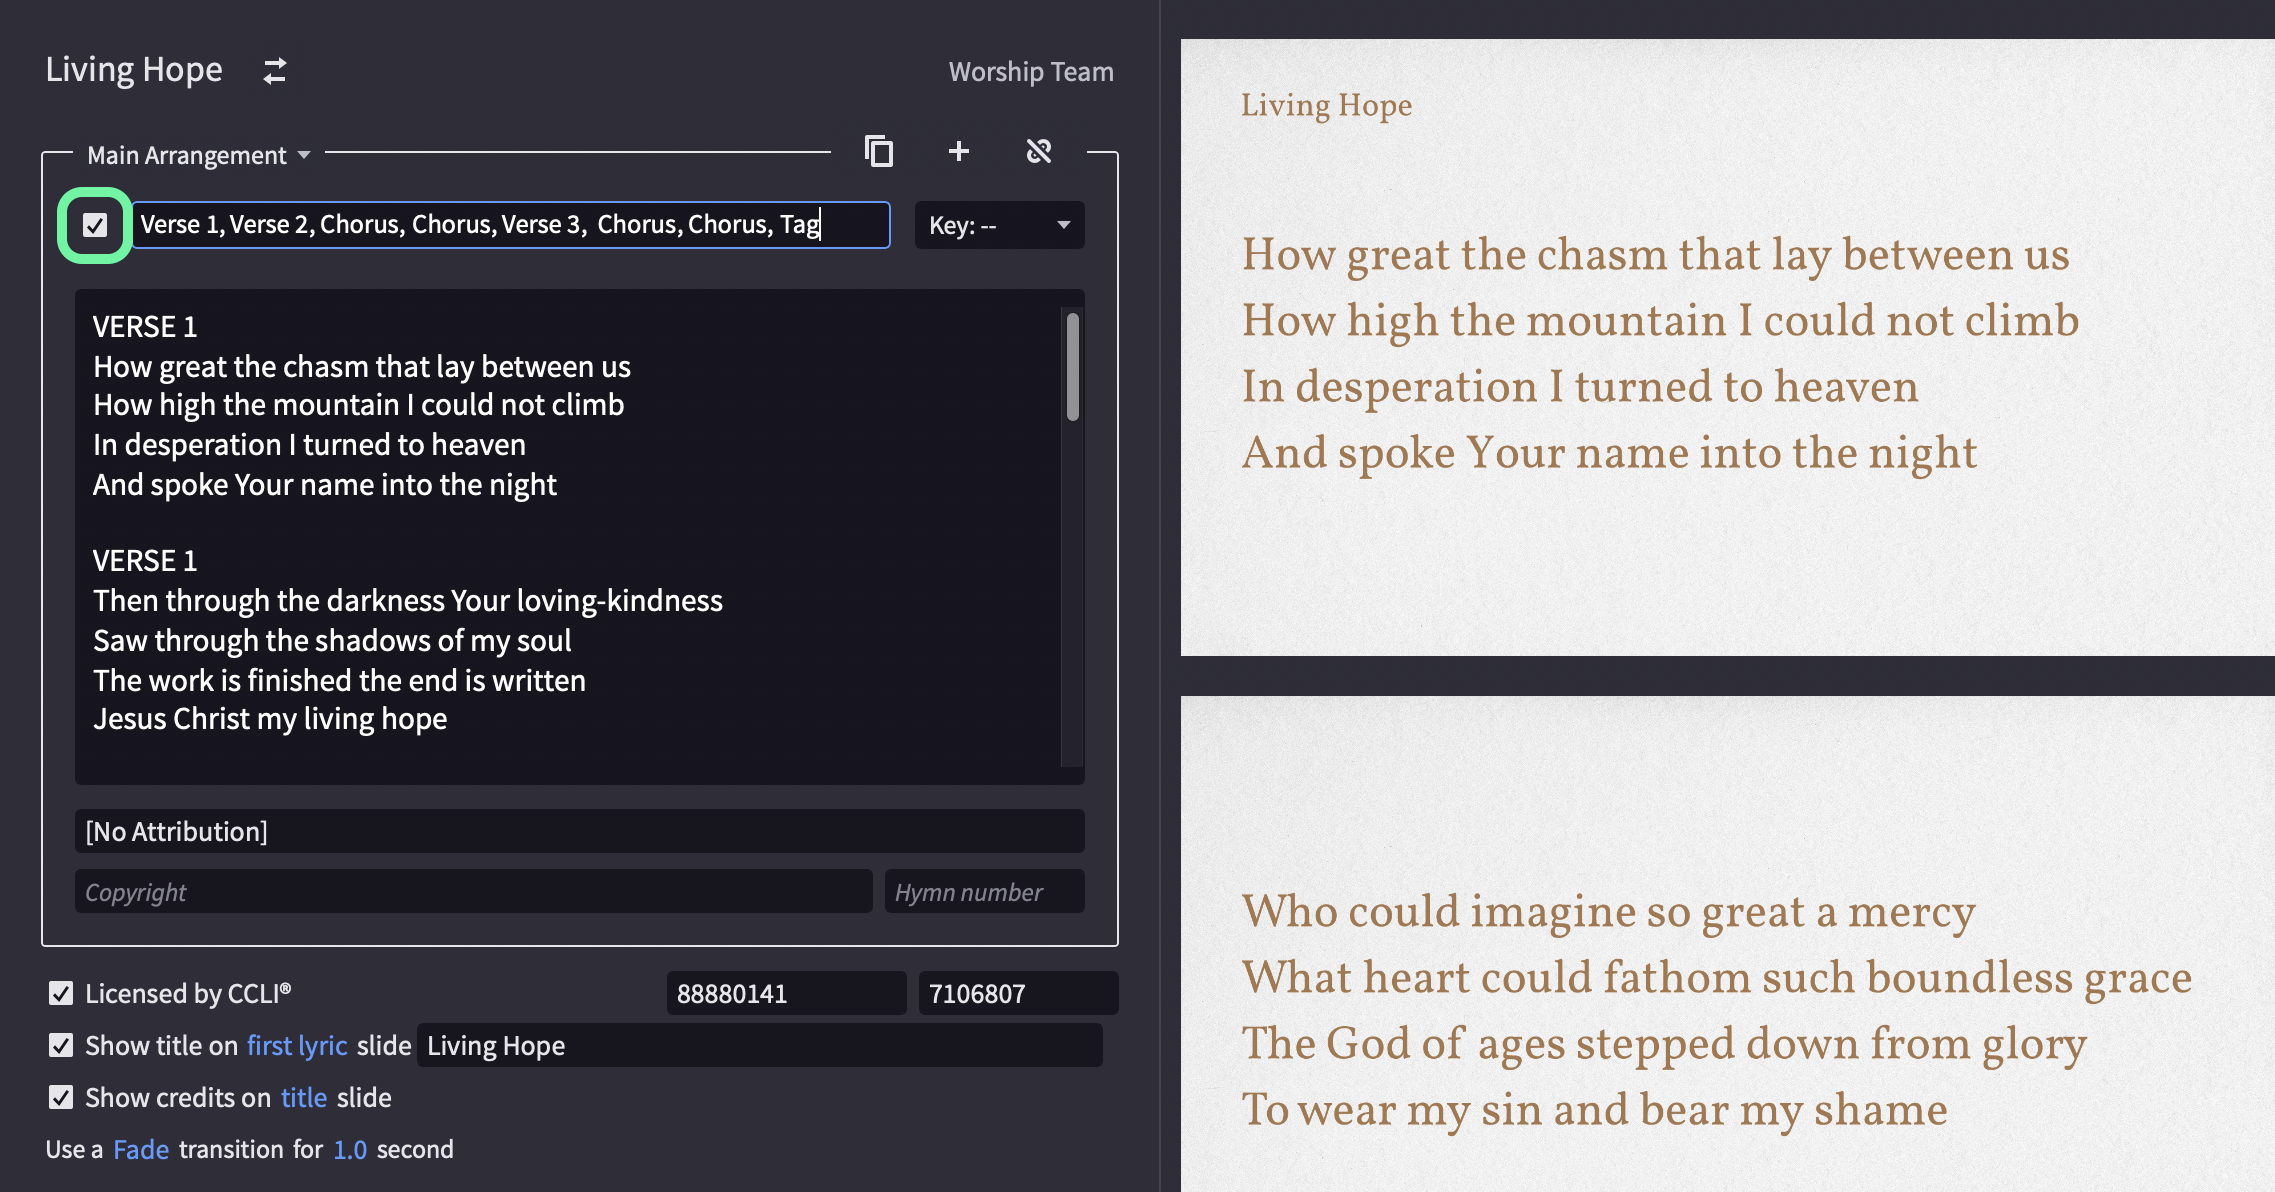Click the editor line 'And spoke Your name into the night'
The height and width of the screenshot is (1192, 2275).
coord(325,485)
